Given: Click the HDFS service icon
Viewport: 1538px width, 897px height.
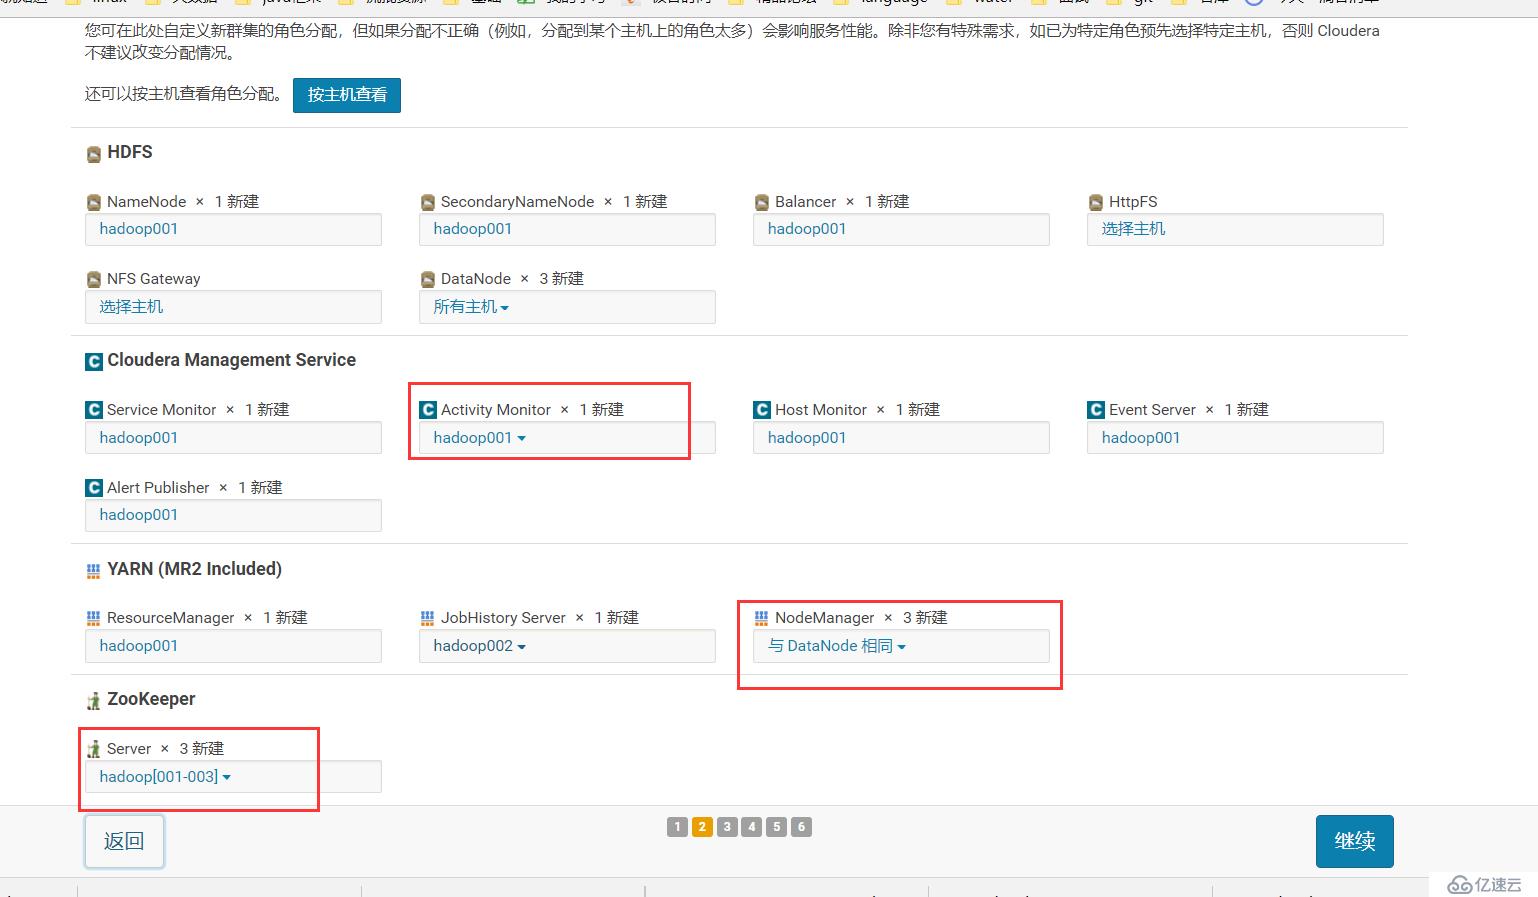Looking at the screenshot, I should pyautogui.click(x=94, y=154).
